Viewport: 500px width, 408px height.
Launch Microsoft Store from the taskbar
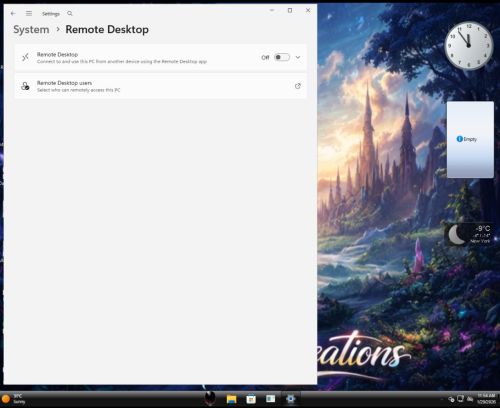point(251,399)
